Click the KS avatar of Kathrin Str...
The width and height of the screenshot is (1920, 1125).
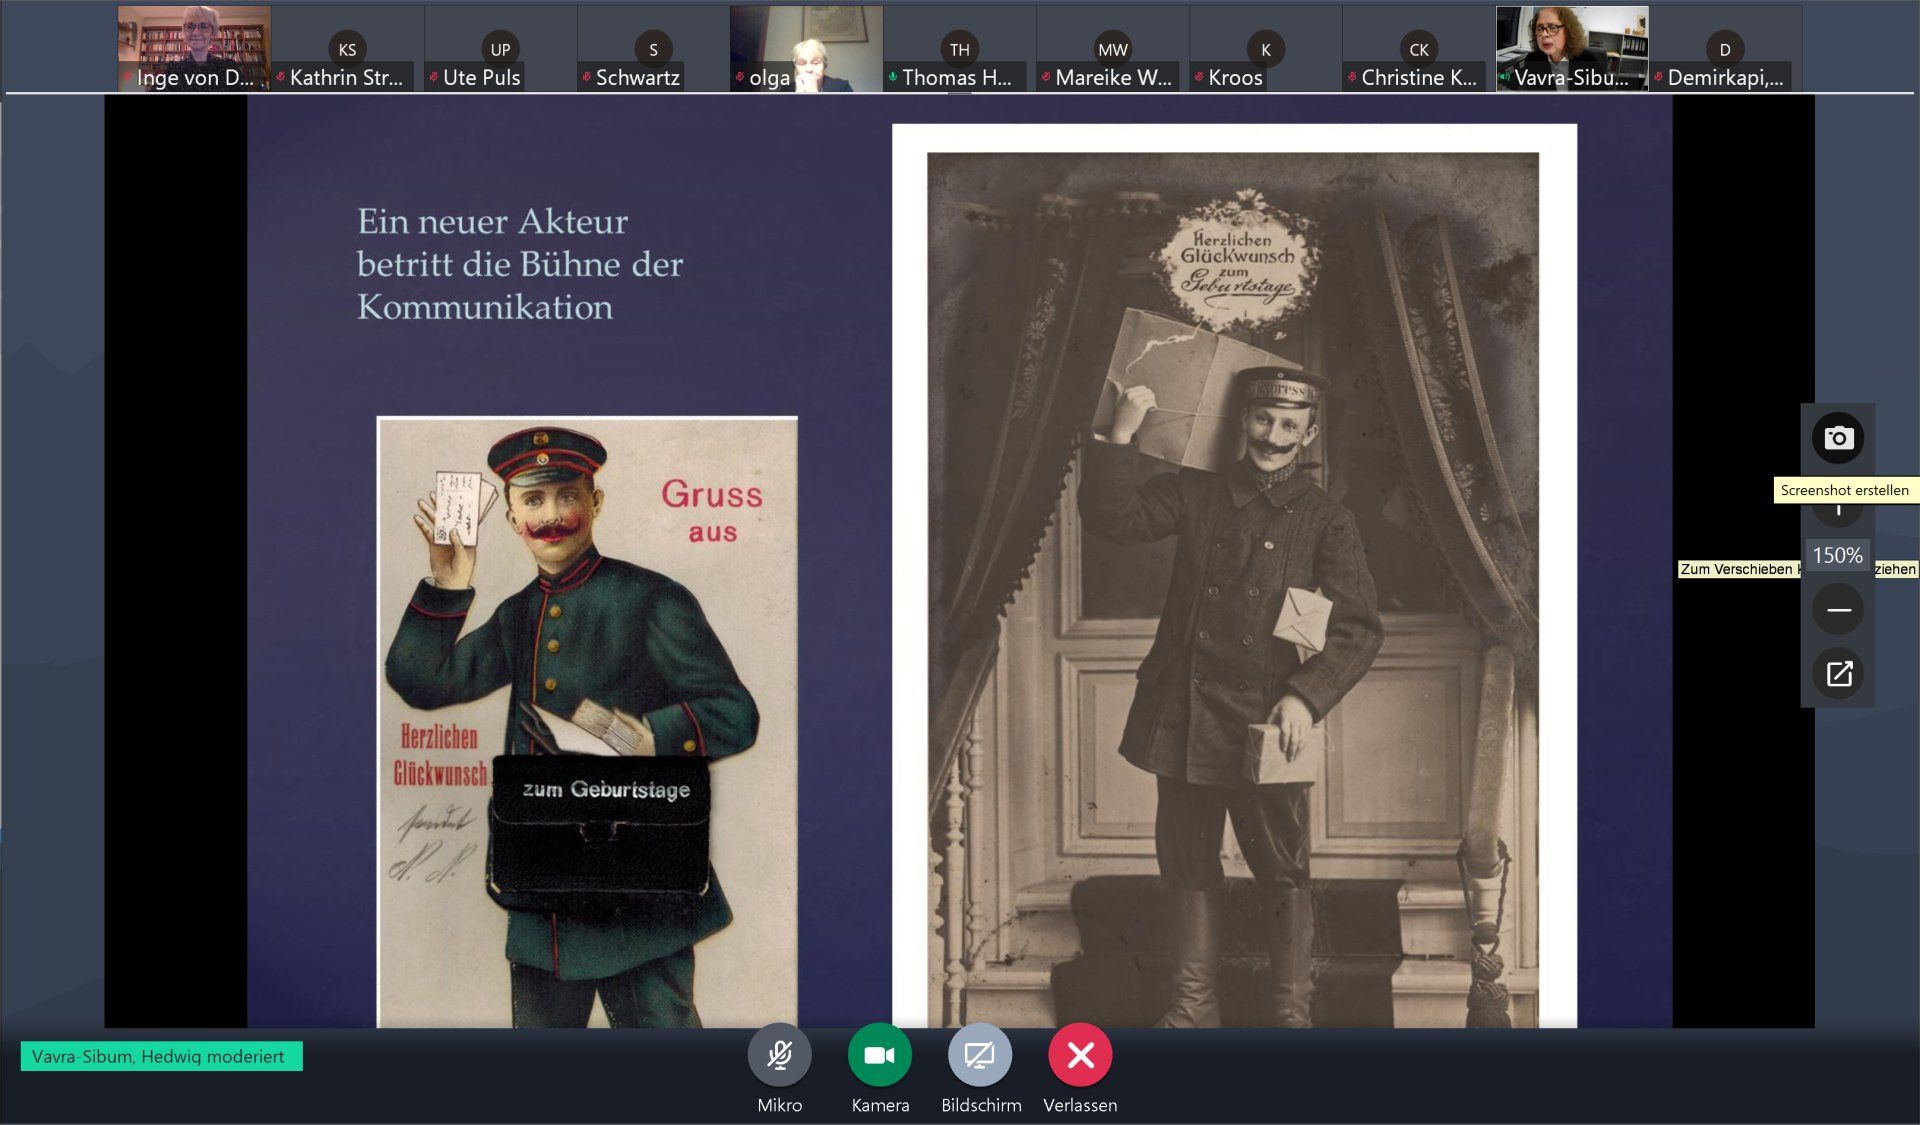coord(347,49)
